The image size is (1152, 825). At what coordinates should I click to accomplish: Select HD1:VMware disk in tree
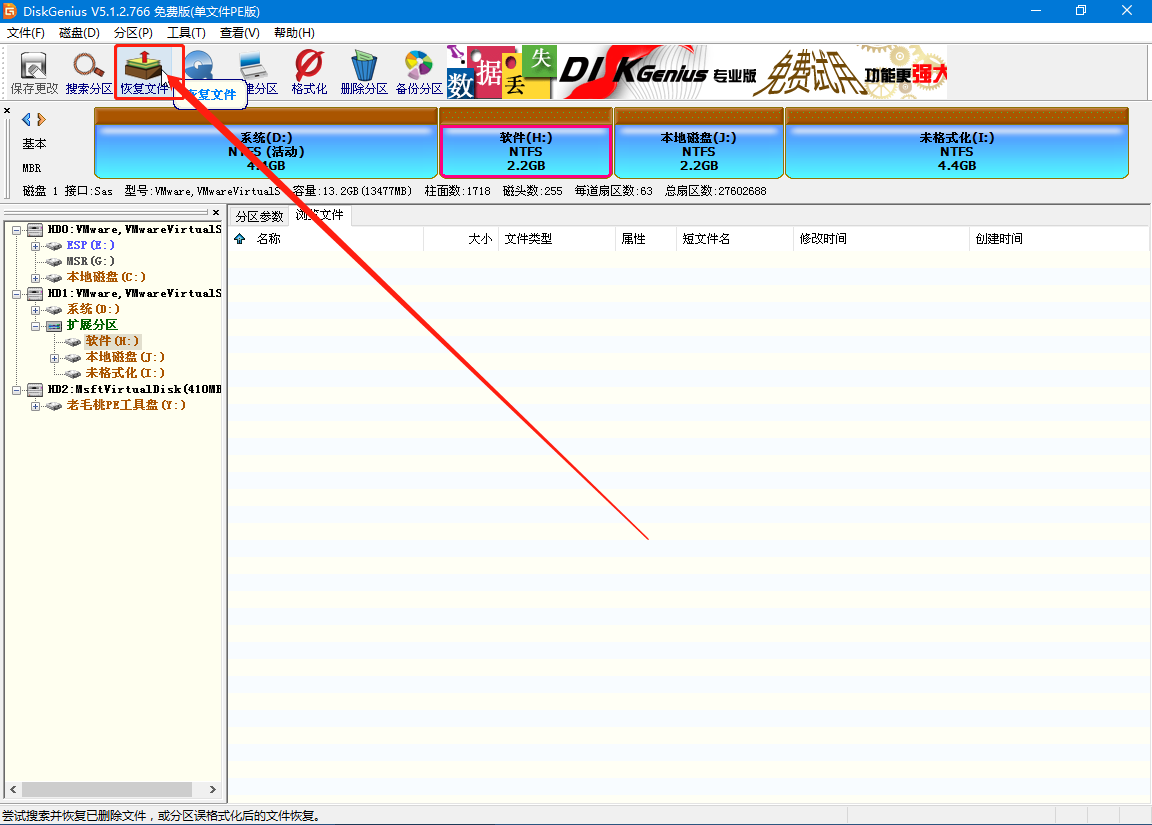click(x=134, y=293)
